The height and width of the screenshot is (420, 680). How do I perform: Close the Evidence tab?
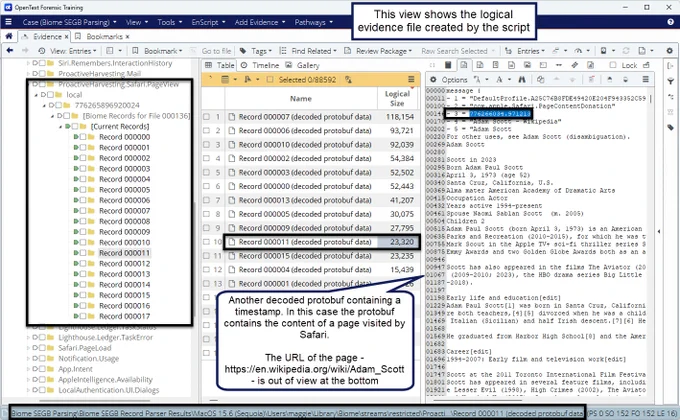coord(66,36)
